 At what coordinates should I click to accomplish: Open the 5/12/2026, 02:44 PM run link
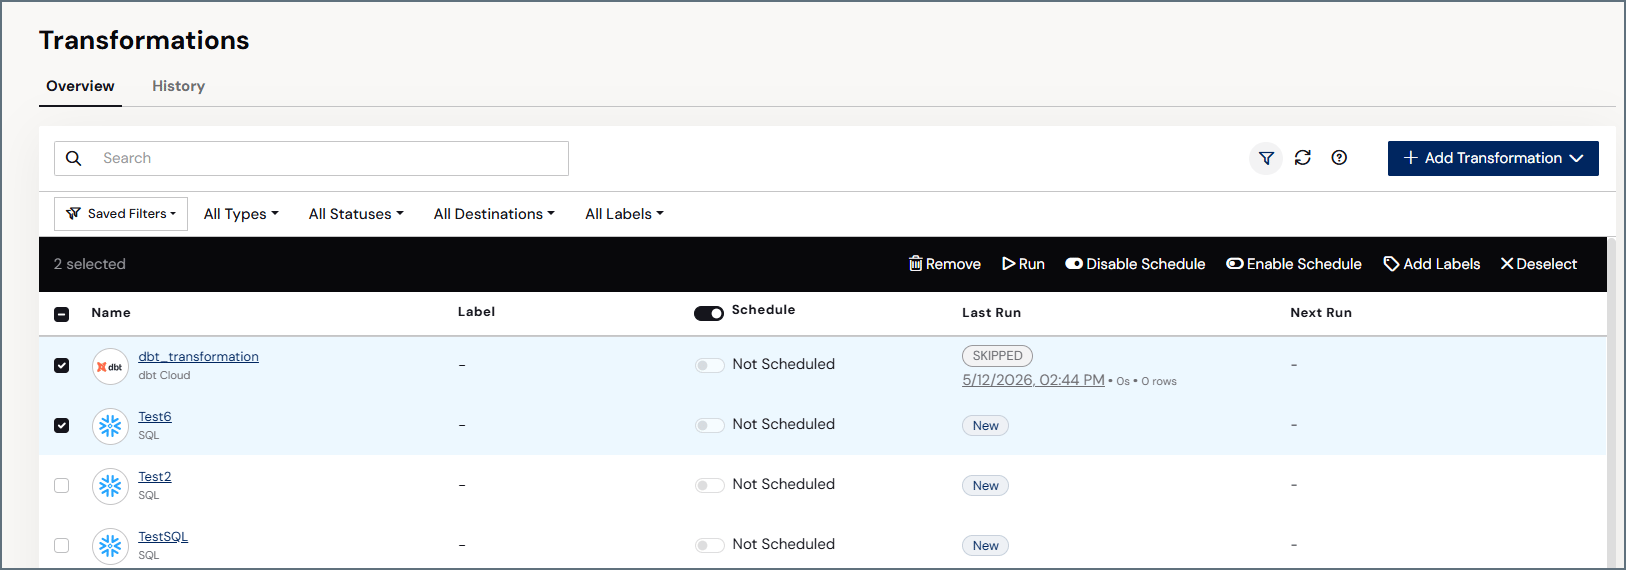click(1033, 380)
